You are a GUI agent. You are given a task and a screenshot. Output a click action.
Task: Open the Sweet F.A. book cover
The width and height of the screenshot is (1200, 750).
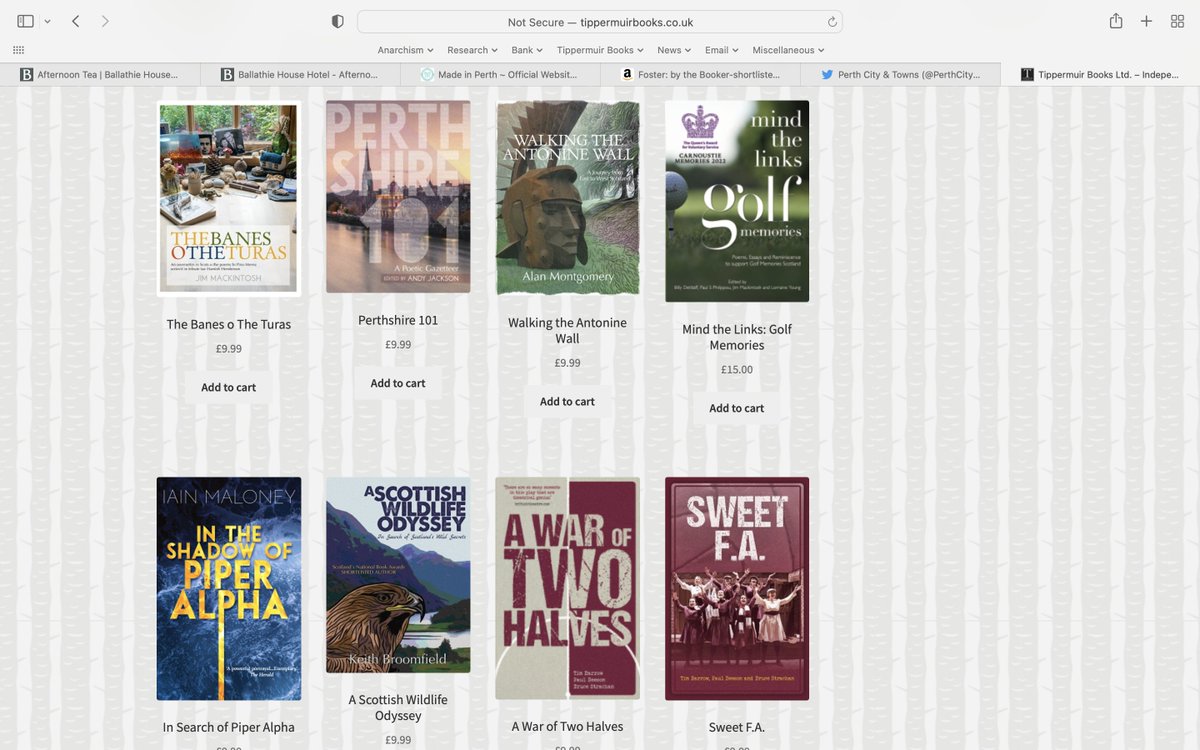click(737, 589)
